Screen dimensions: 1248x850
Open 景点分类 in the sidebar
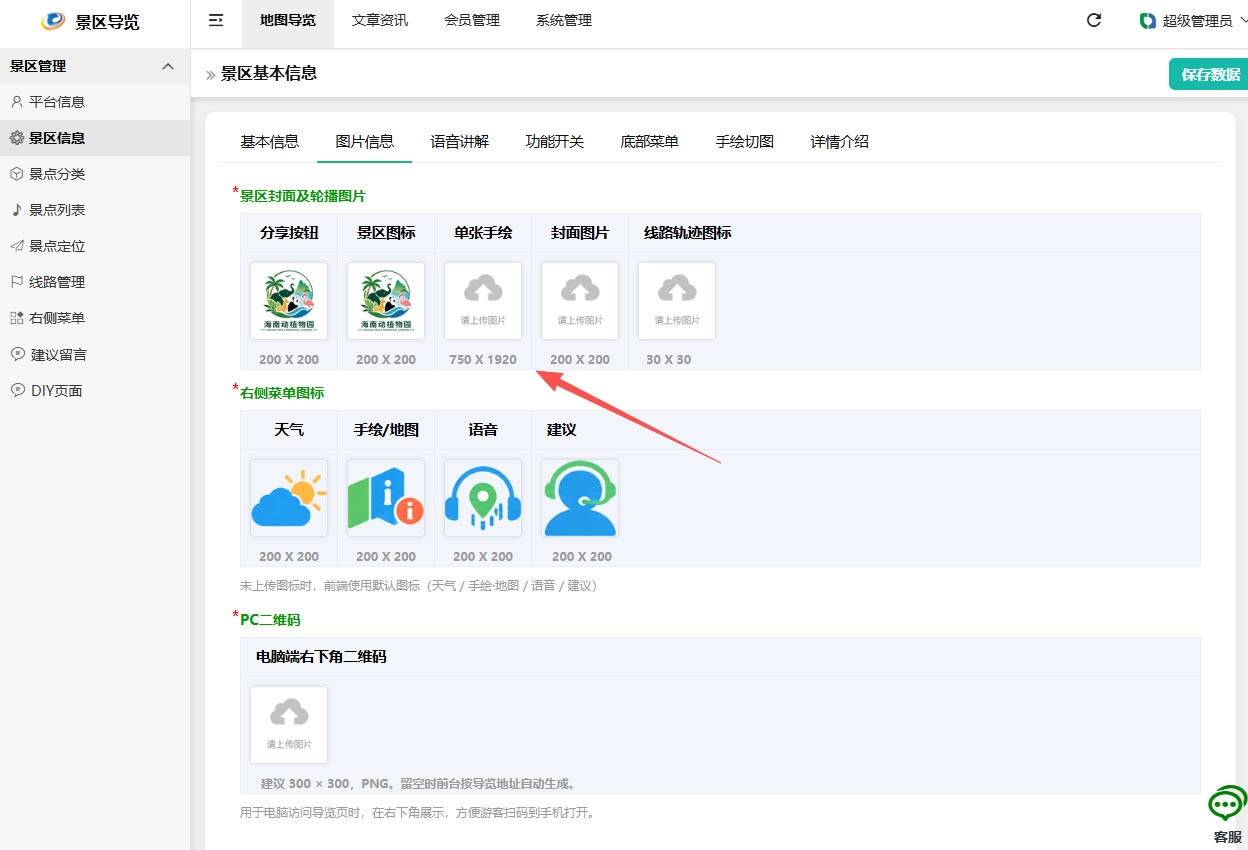point(95,174)
